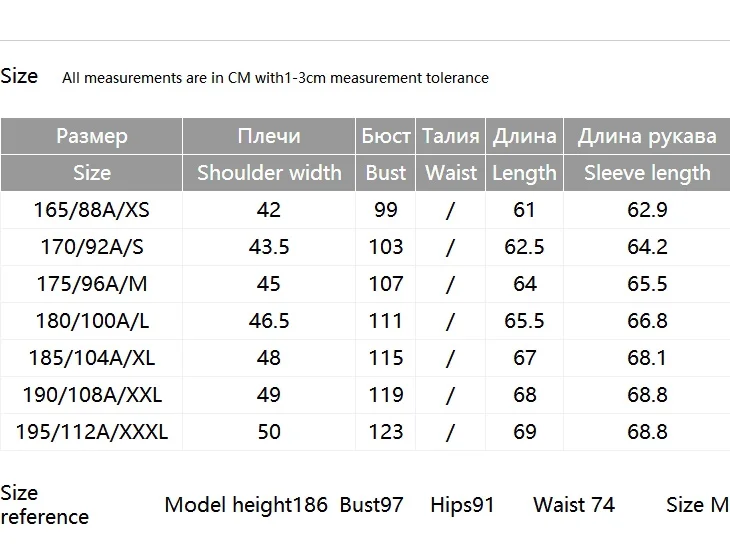This screenshot has height=551, width=730.
Task: Click the 180/100A/L size cell
Action: click(92, 321)
